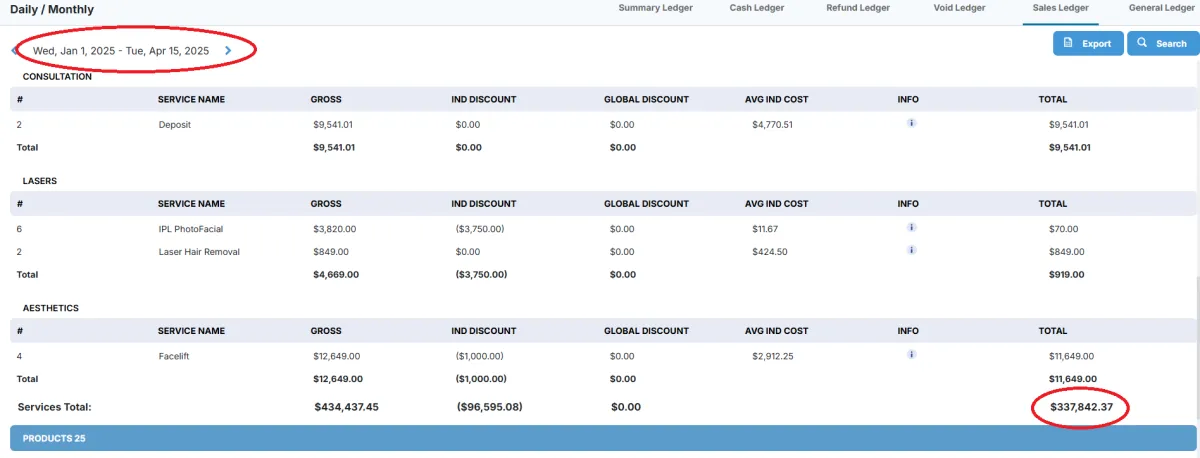Click the LASERS section heading
The height and width of the screenshot is (458, 1200).
pos(39,181)
